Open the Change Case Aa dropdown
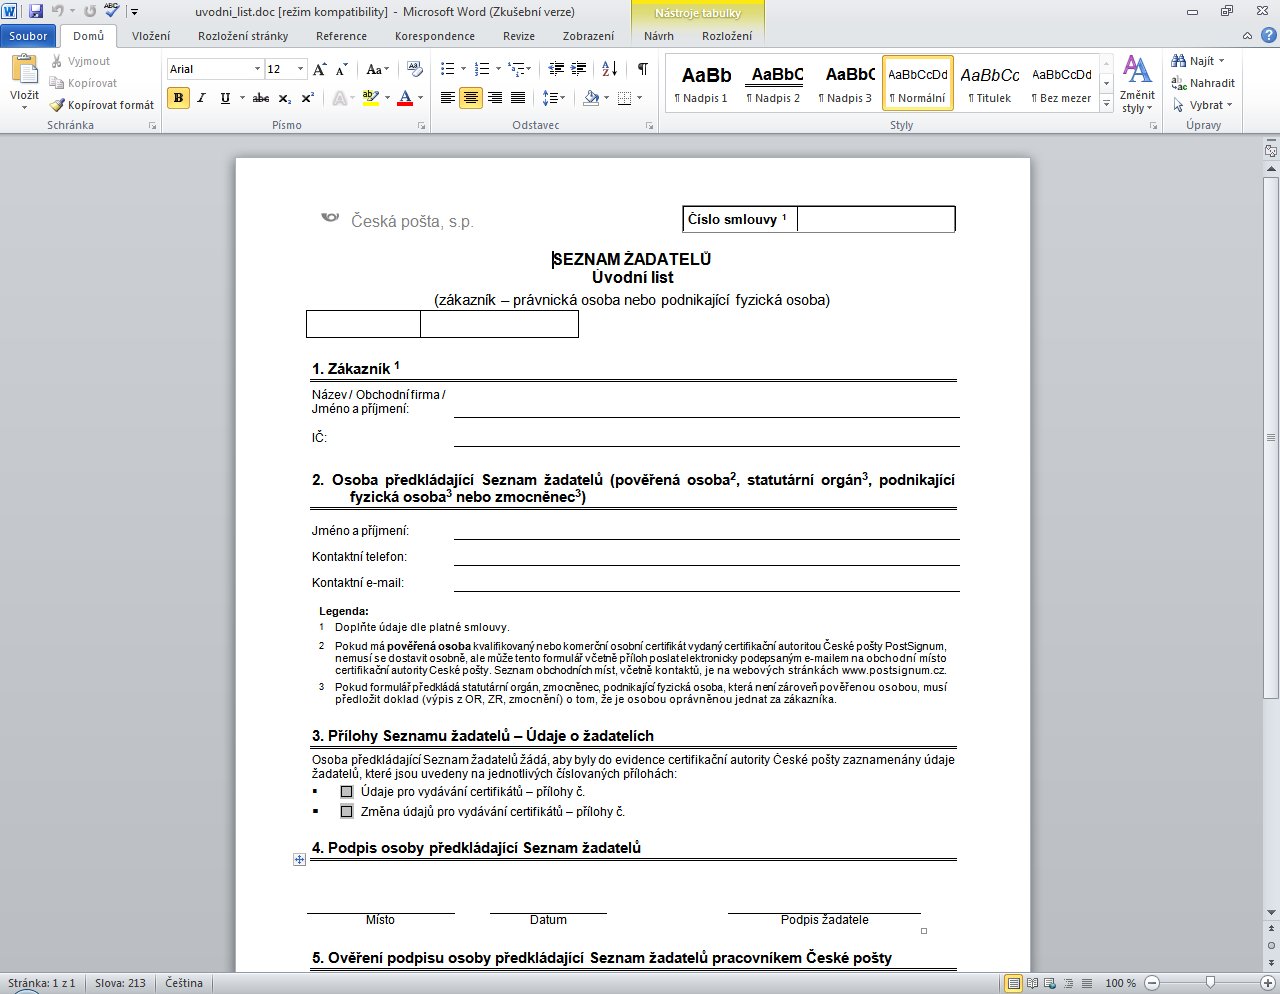Screen dimensions: 1280x994 [x=378, y=69]
